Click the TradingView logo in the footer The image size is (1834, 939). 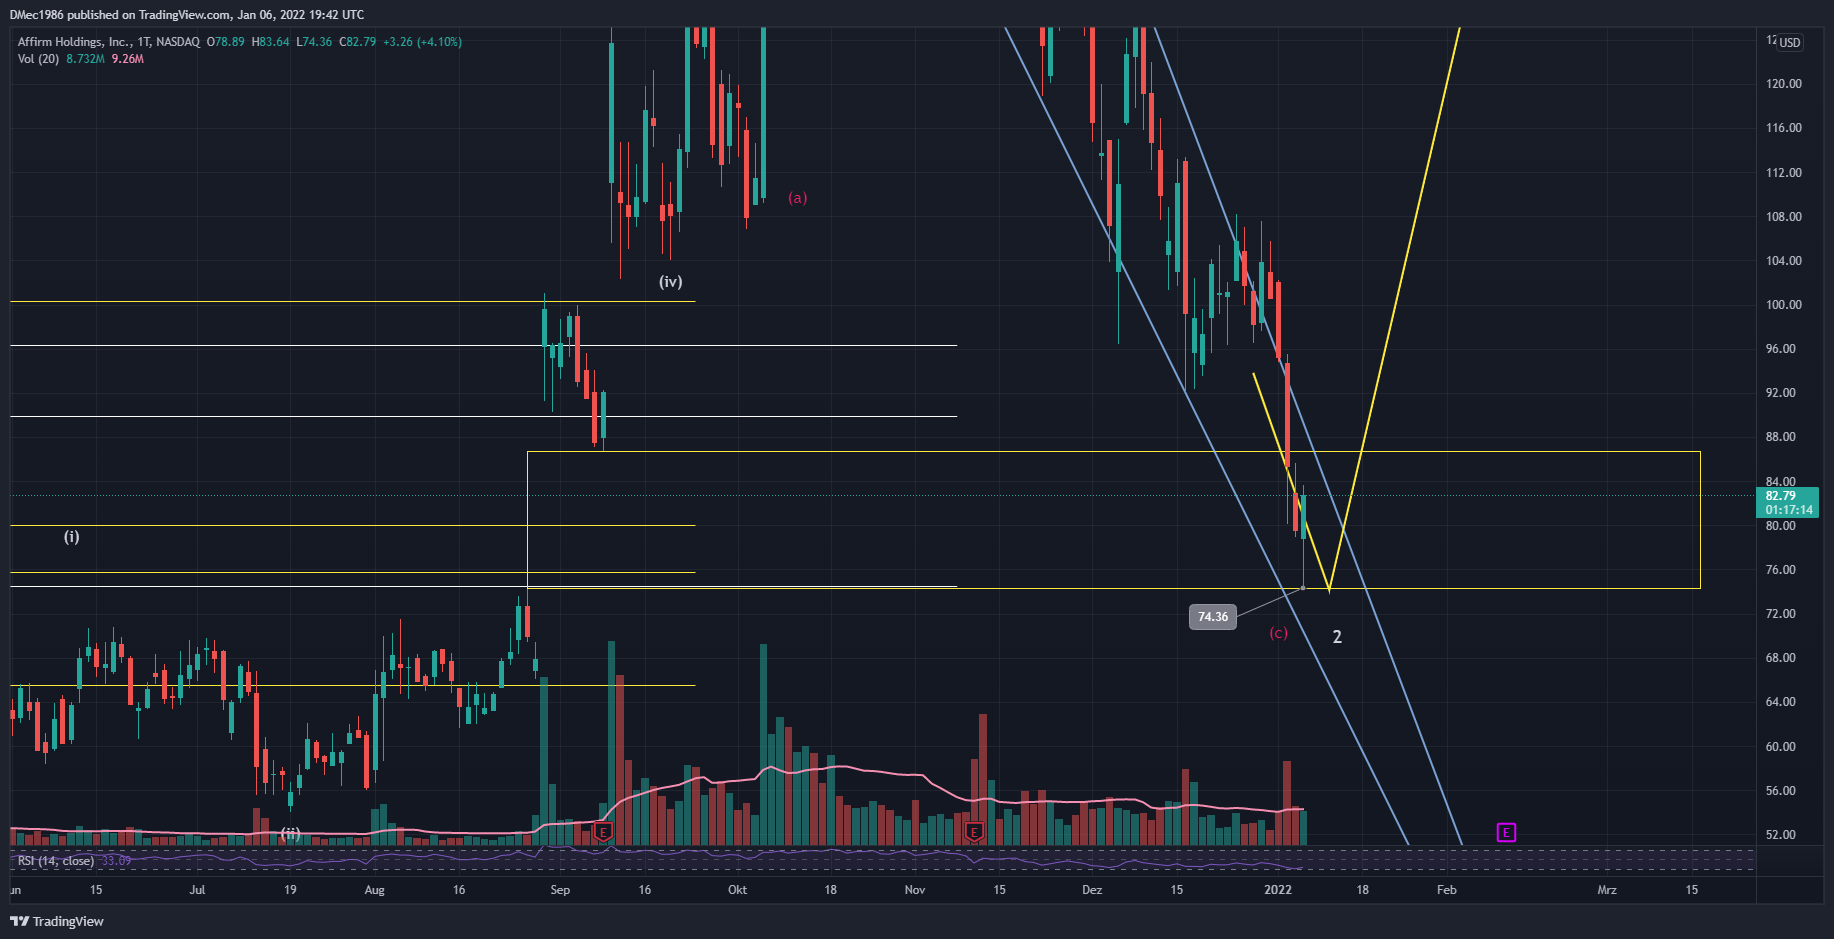coord(57,921)
